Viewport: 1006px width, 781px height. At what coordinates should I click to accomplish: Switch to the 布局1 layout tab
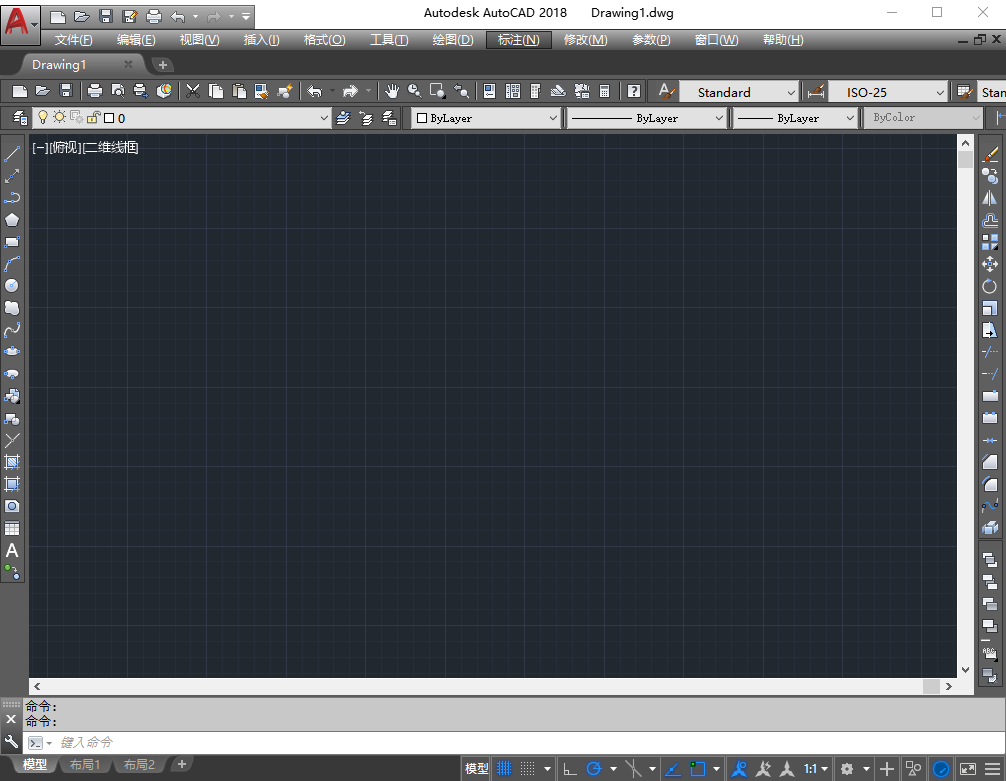[x=85, y=765]
